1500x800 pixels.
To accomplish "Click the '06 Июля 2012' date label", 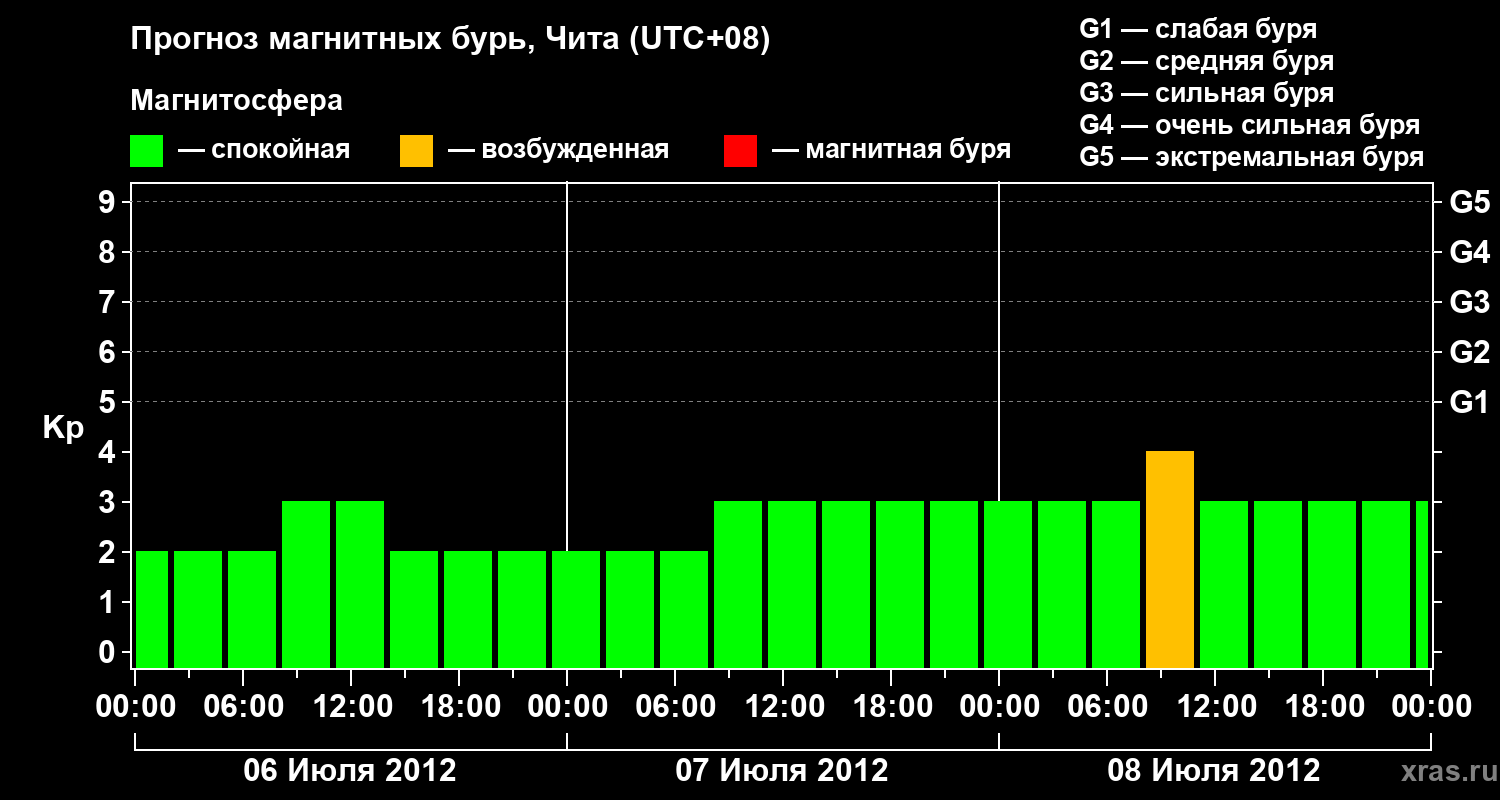I will point(350,771).
